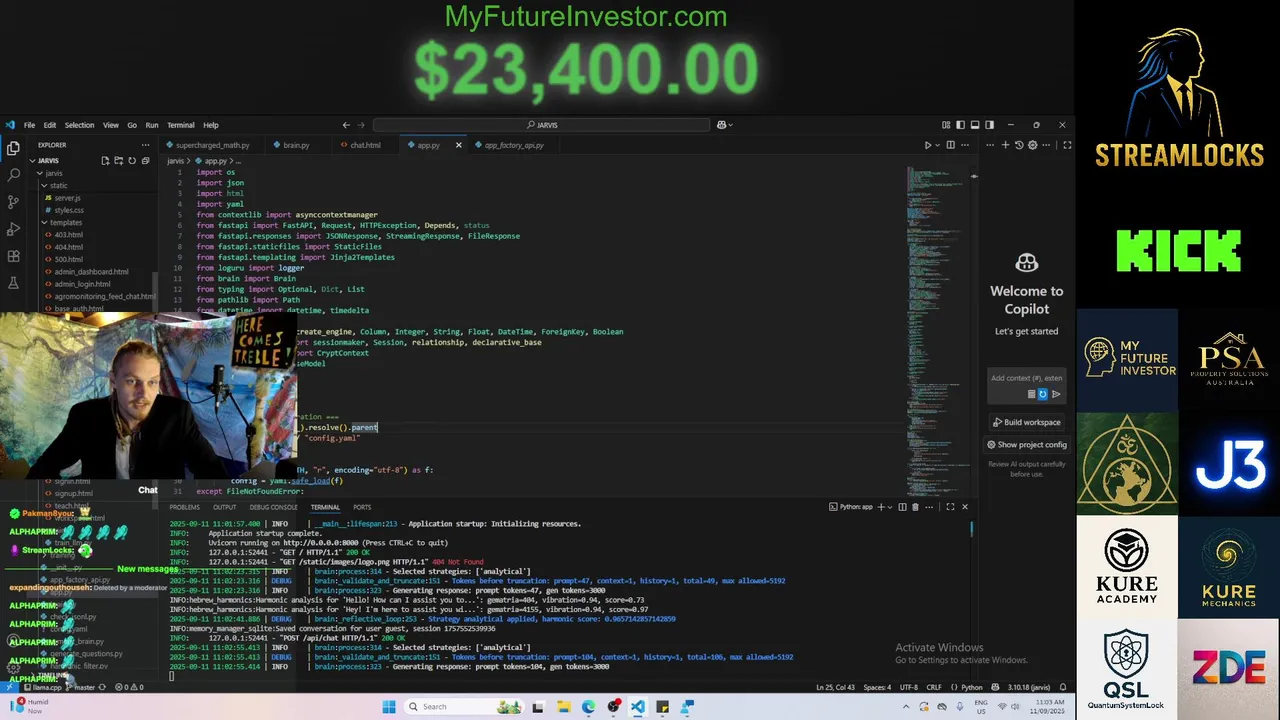Toggle the primary side bar
Viewport: 1280px width, 720px height.
[961, 125]
